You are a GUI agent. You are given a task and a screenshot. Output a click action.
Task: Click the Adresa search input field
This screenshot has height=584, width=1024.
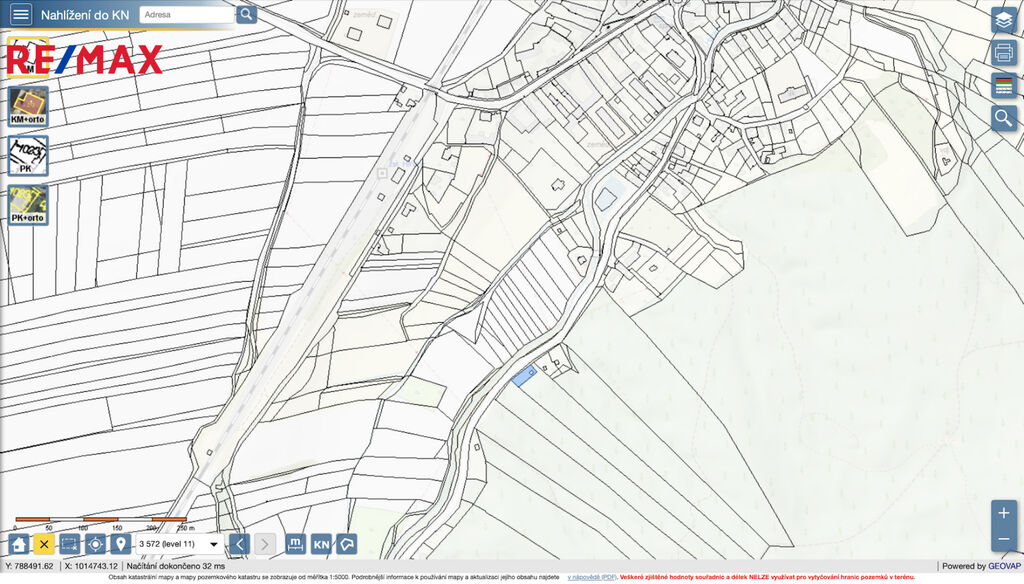pos(186,15)
